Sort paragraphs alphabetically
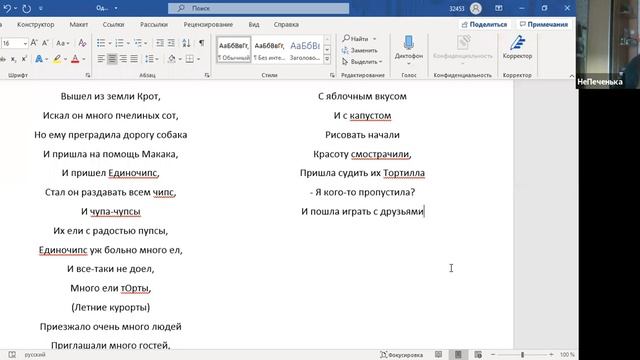 click(x=186, y=43)
